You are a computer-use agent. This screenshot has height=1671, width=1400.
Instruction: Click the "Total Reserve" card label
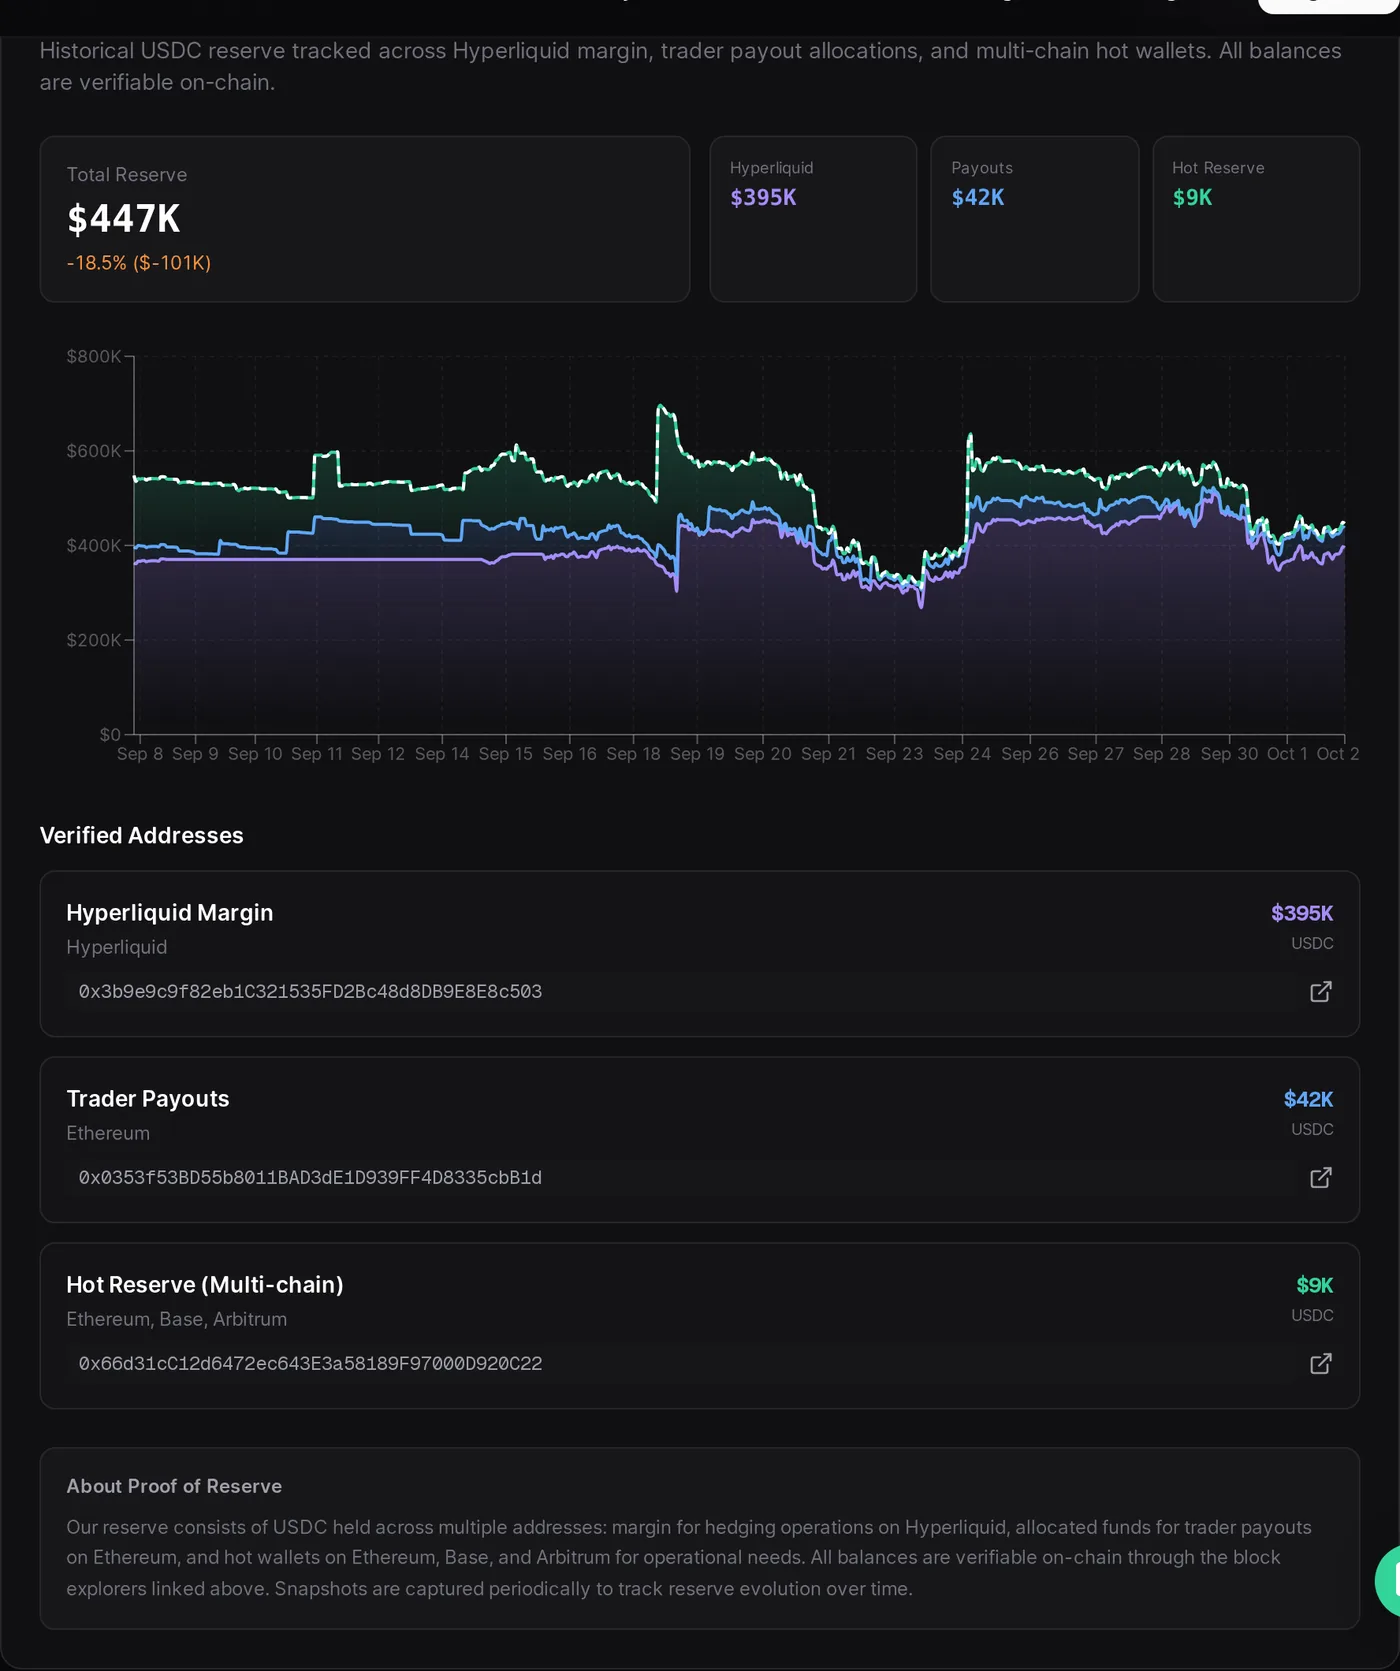(127, 175)
